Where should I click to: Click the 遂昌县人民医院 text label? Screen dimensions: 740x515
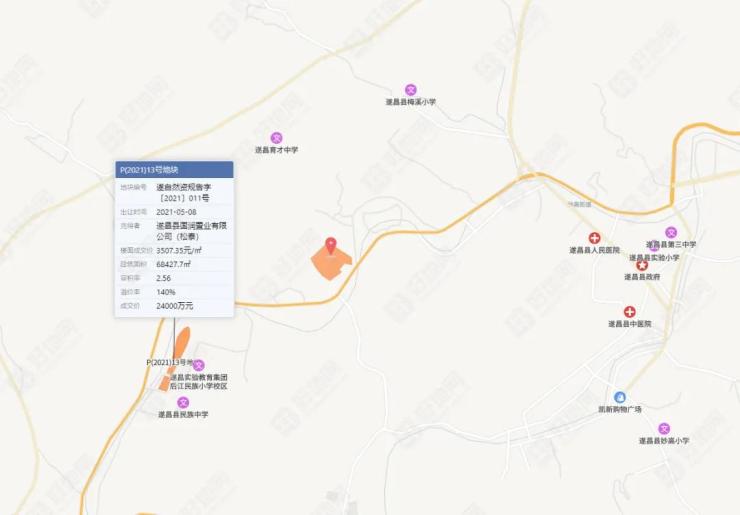[594, 250]
